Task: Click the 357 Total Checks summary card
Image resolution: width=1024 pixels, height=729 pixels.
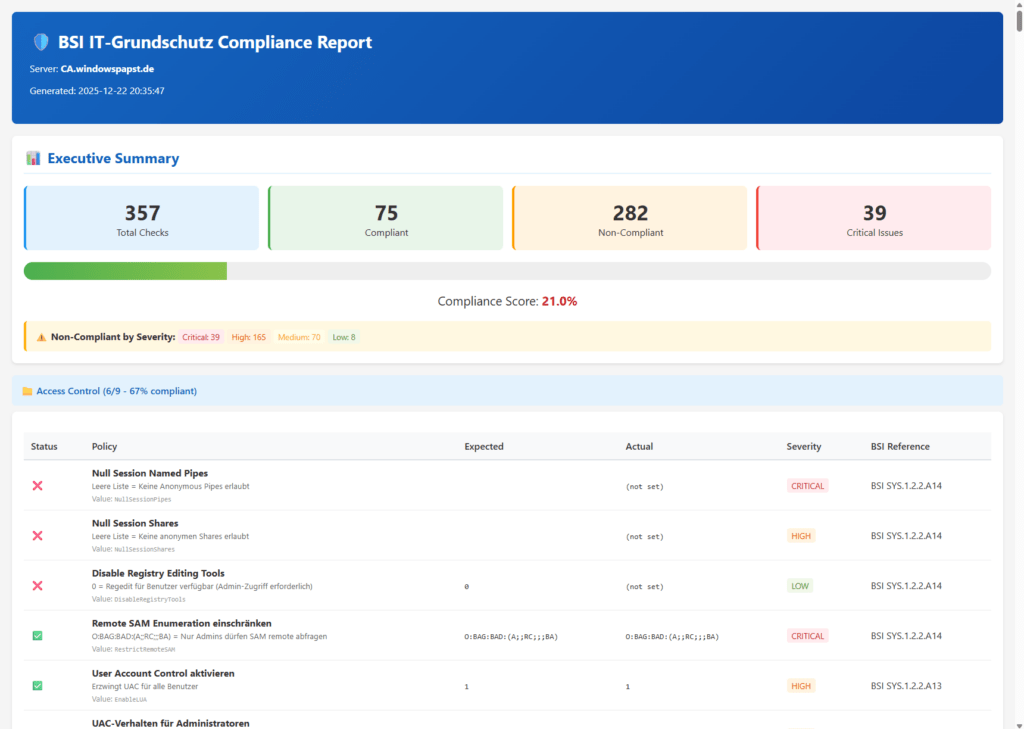Action: [x=141, y=217]
